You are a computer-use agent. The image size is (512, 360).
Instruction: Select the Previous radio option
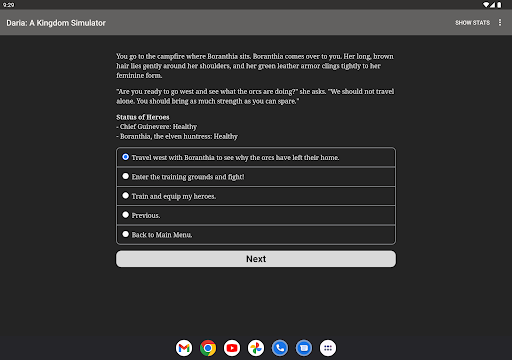(125, 215)
